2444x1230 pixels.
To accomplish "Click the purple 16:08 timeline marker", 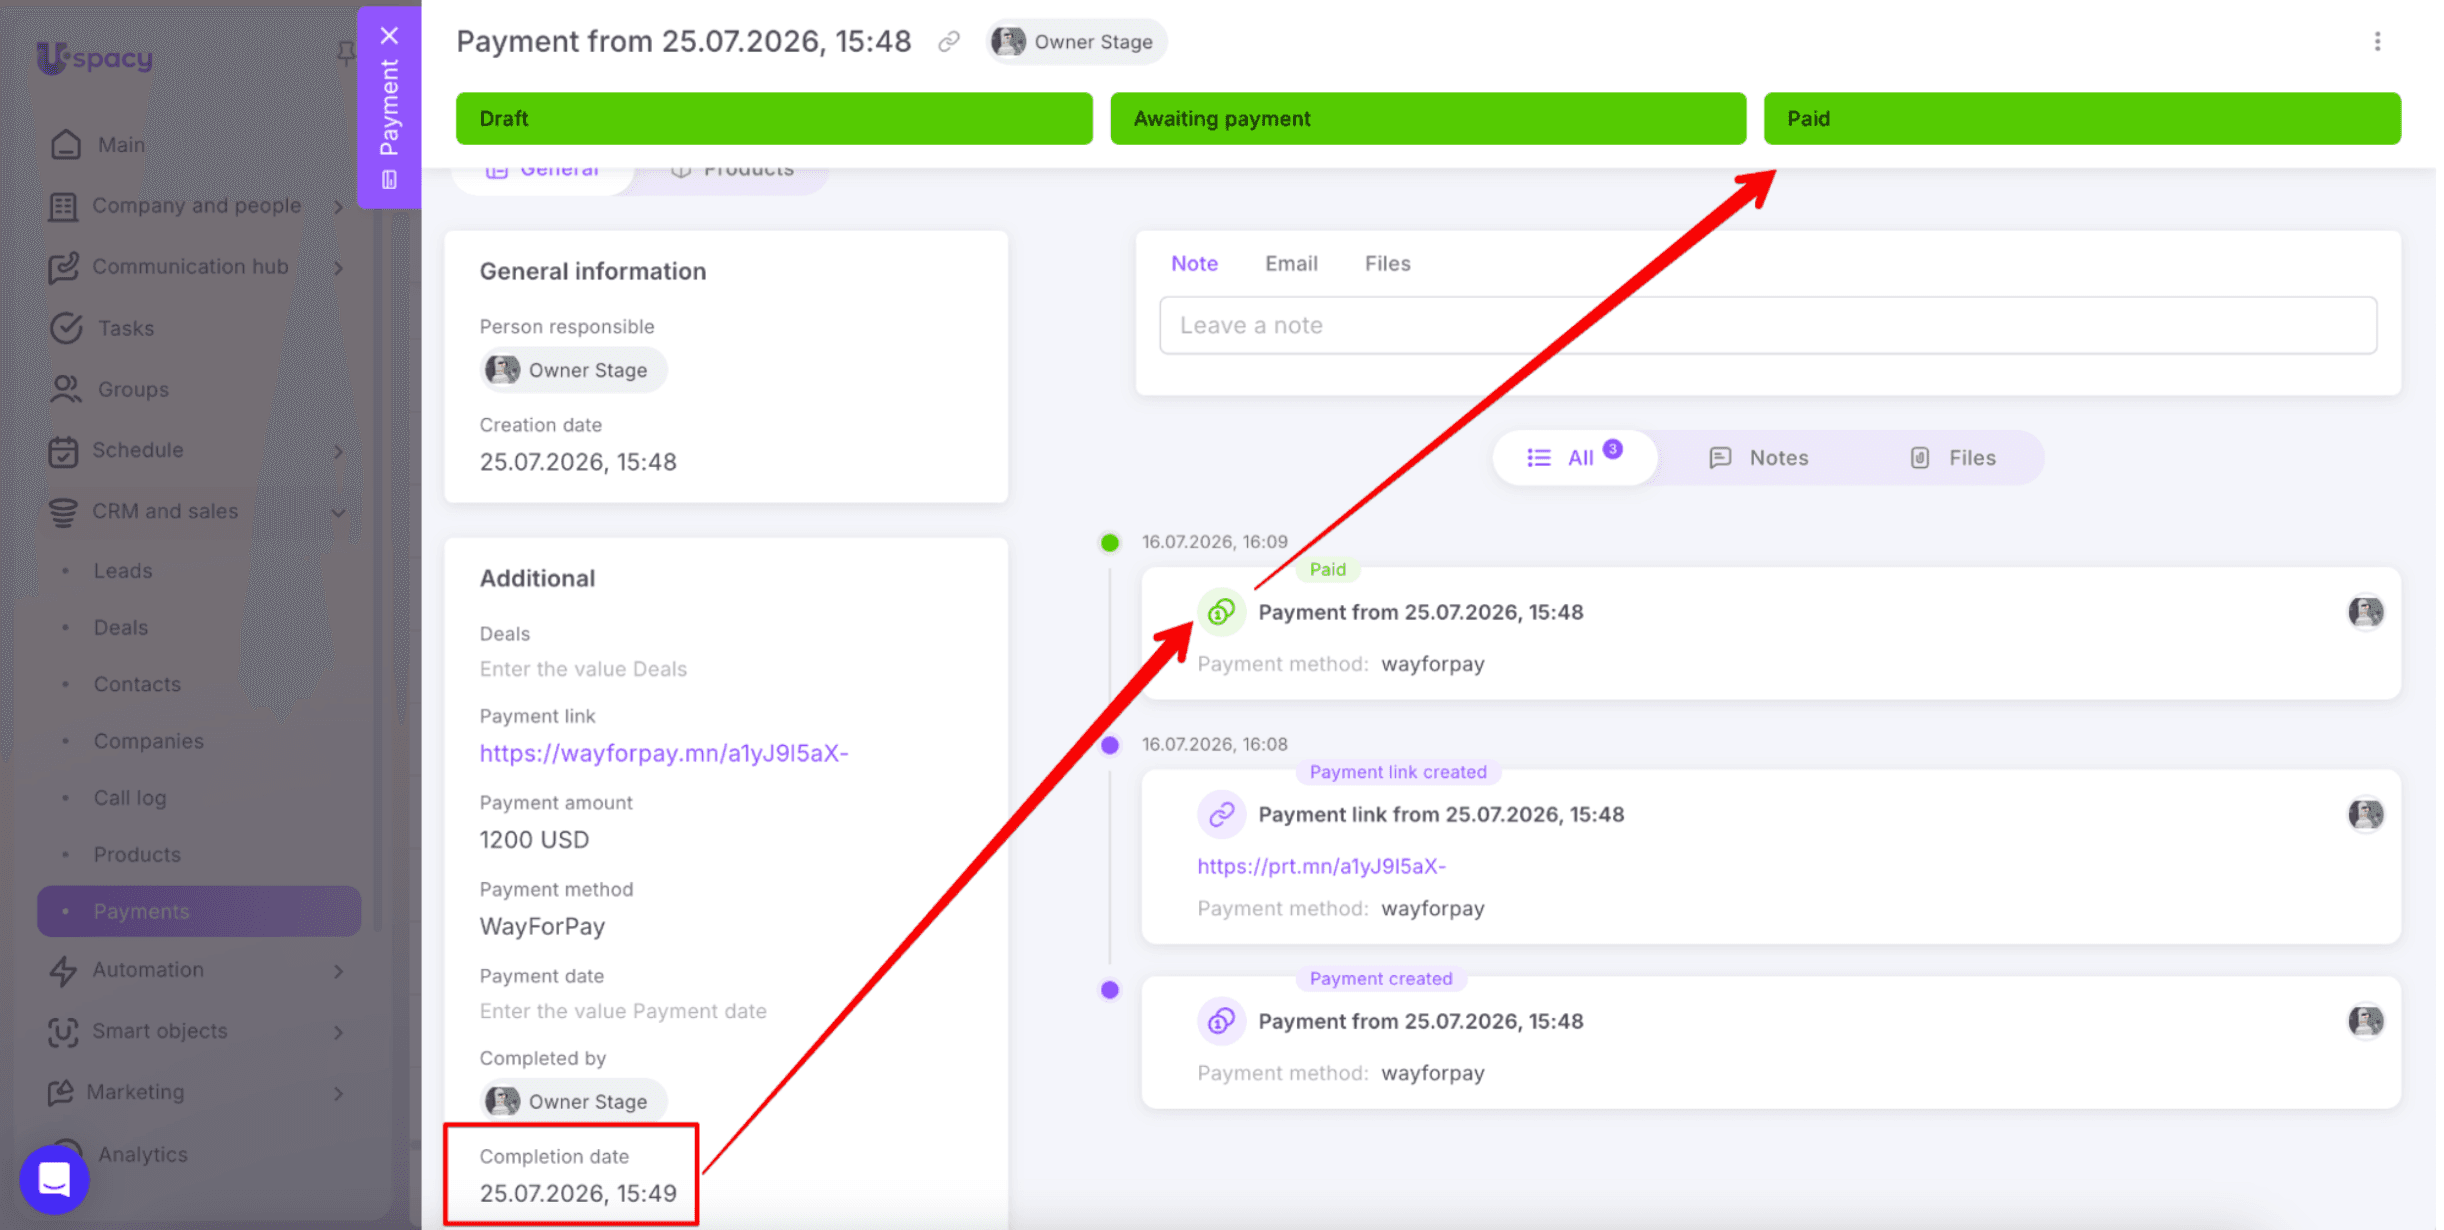I will coord(1109,745).
